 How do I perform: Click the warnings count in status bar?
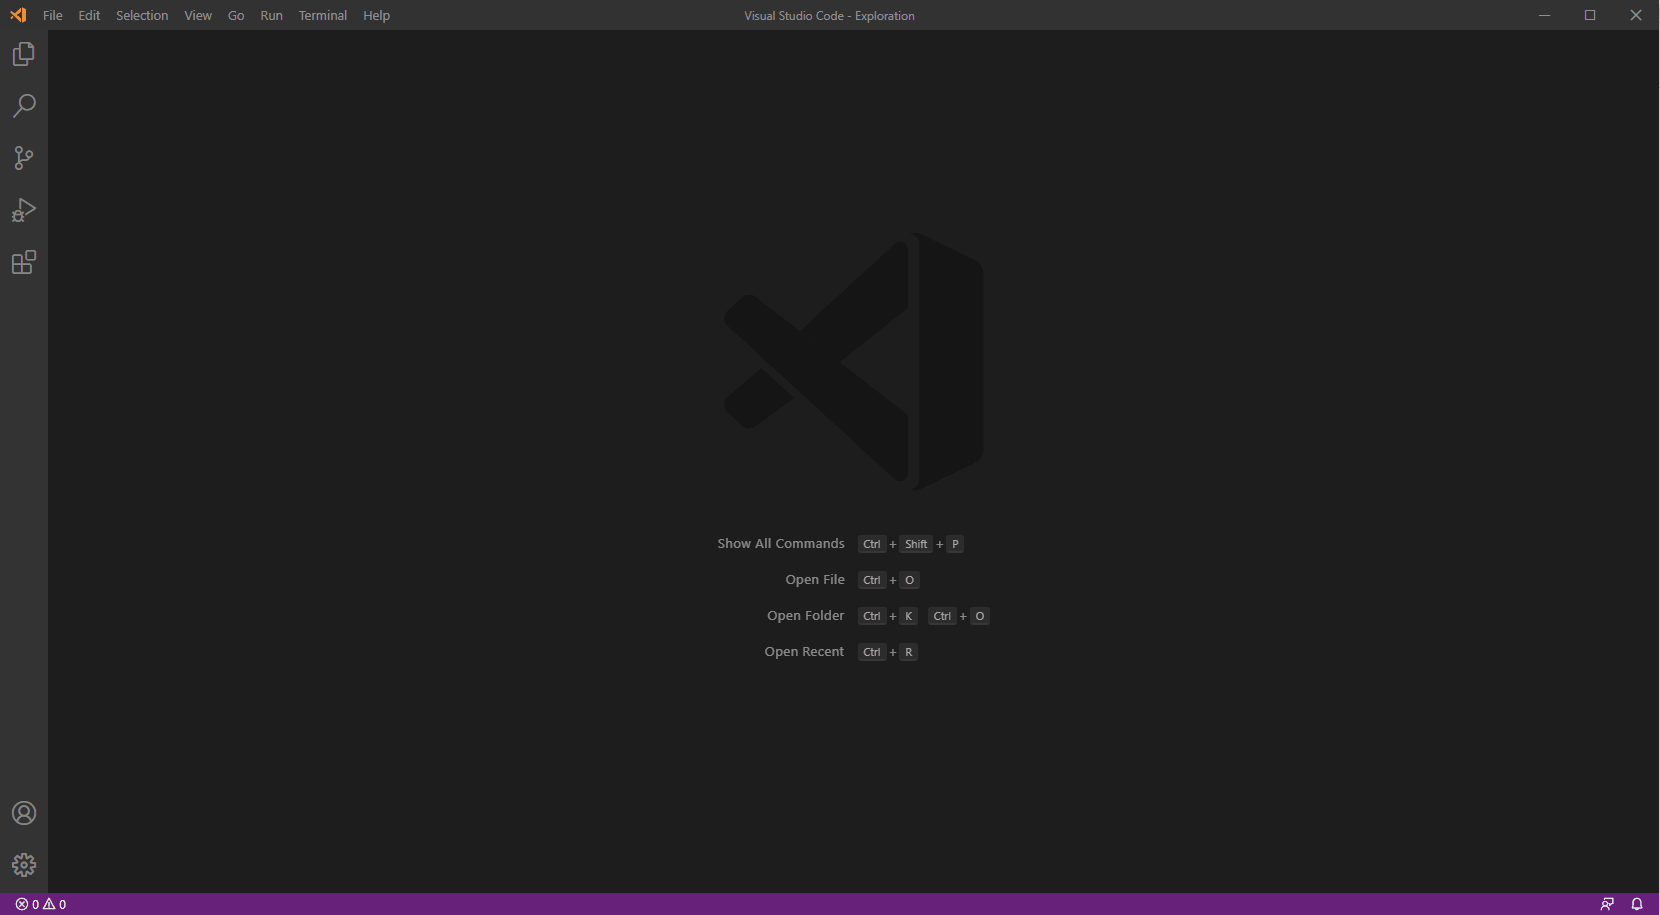point(54,904)
